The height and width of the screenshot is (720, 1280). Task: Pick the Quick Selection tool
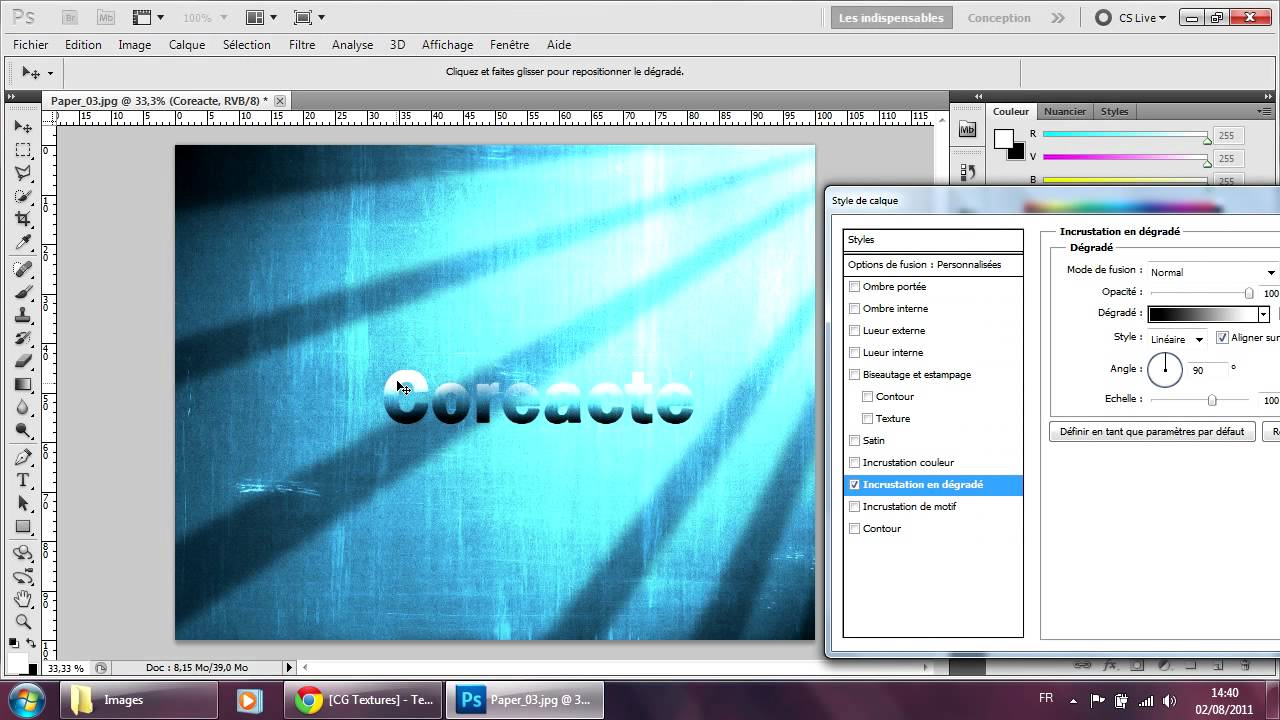coord(23,196)
